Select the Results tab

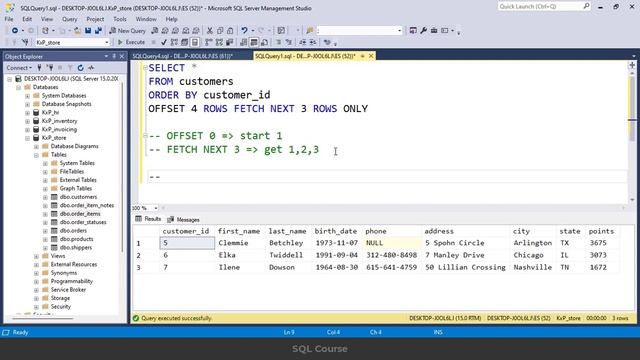coord(149,219)
